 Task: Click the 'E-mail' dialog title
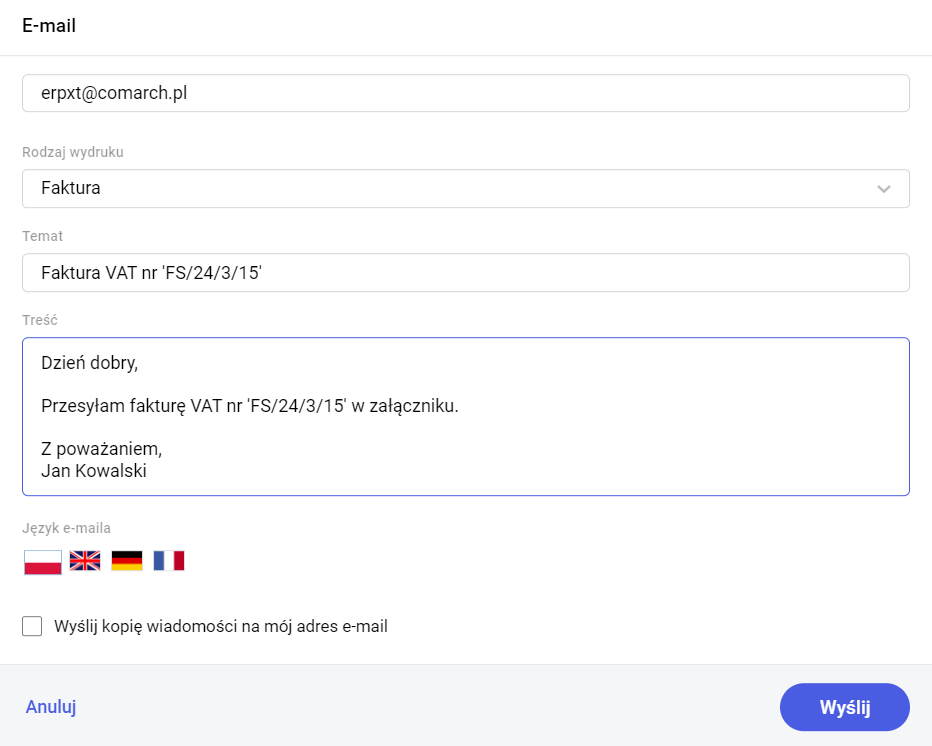tap(49, 26)
